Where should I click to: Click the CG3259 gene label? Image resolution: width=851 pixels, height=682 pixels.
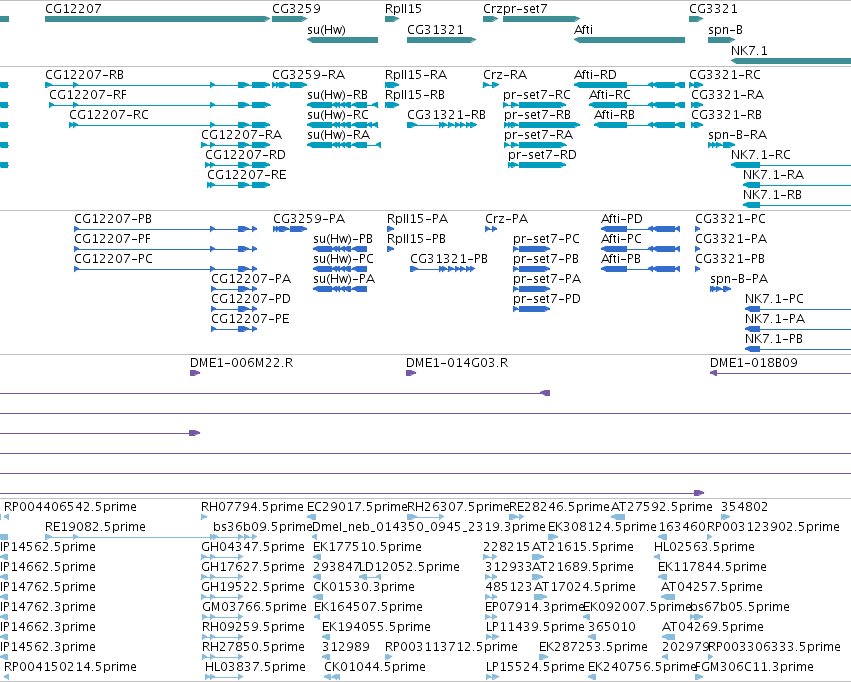click(296, 9)
